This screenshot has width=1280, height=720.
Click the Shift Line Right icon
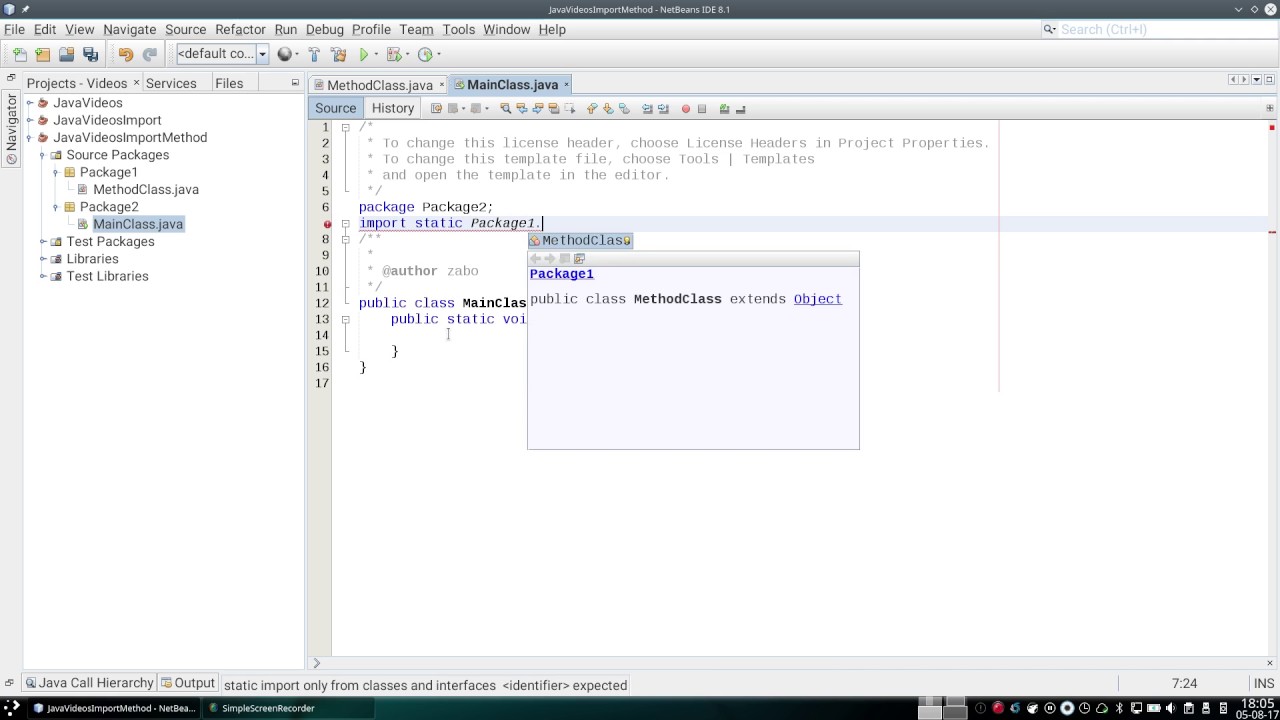[663, 108]
